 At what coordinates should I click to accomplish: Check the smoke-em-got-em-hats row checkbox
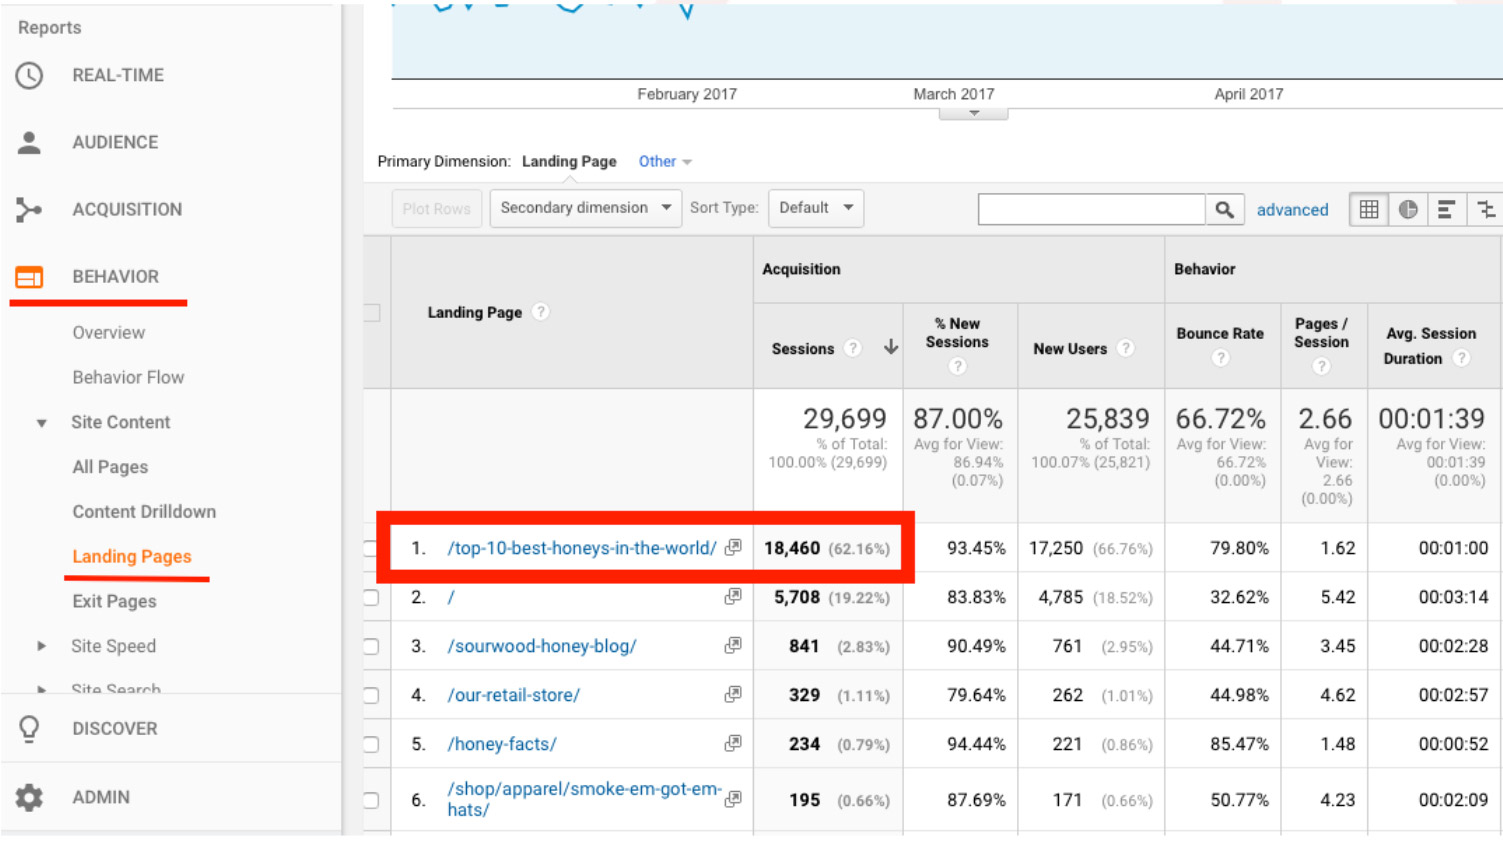pos(371,800)
